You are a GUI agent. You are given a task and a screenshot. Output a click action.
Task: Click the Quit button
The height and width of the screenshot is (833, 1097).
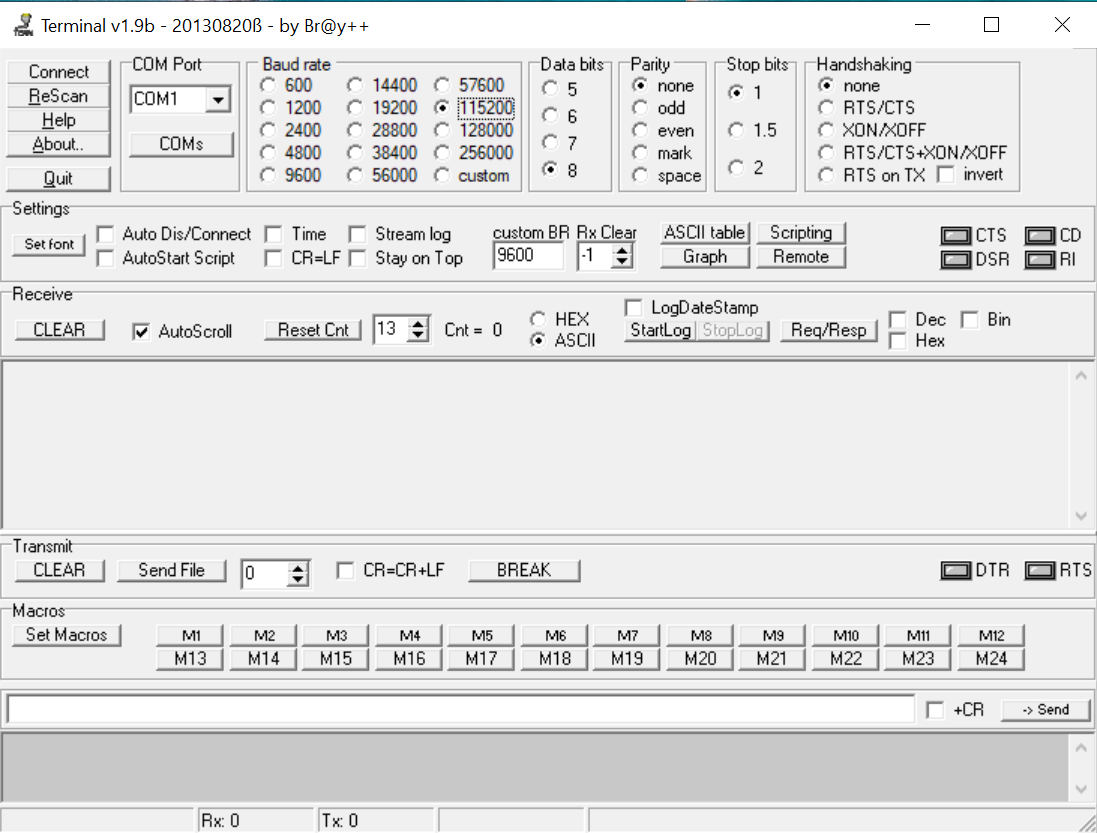[59, 179]
